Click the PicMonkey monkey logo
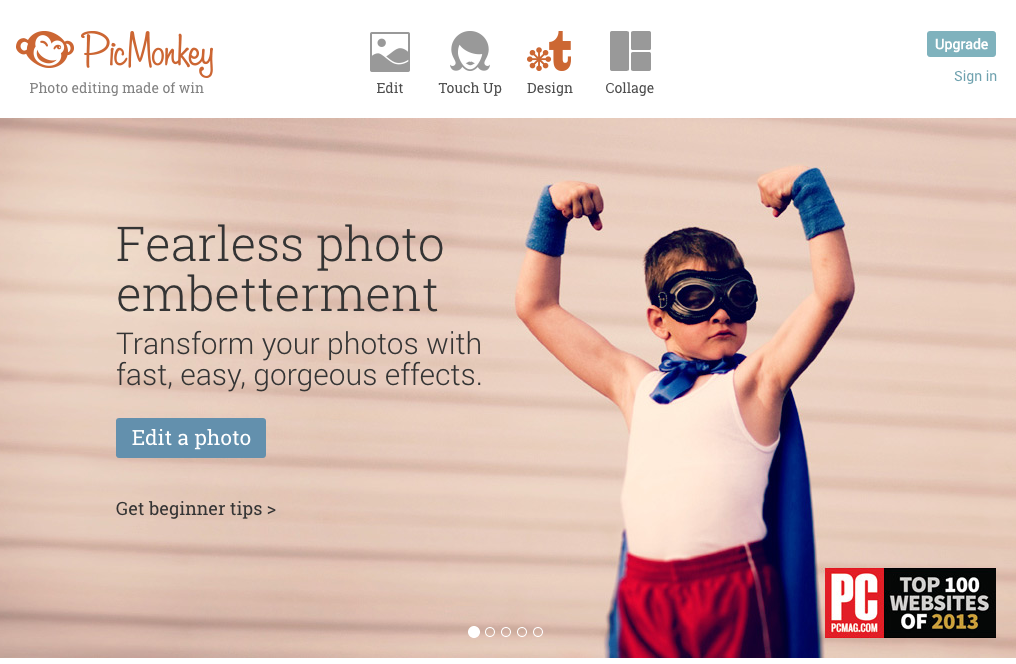 45,49
